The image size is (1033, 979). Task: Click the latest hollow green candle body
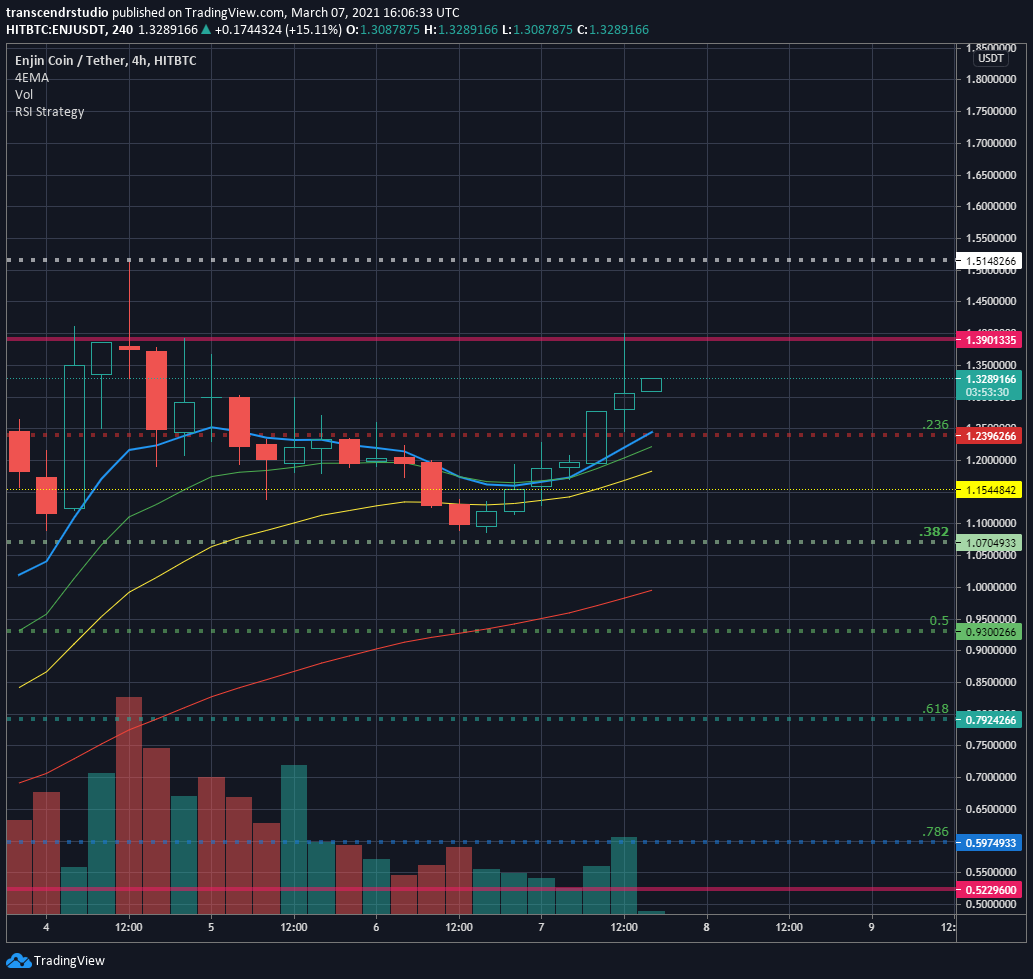(x=651, y=385)
